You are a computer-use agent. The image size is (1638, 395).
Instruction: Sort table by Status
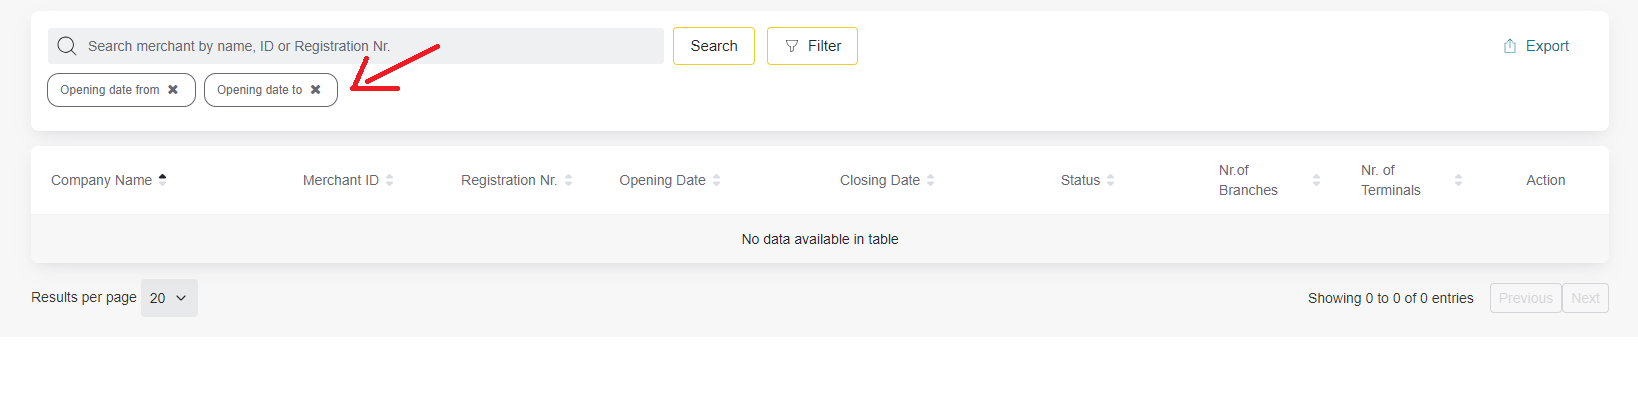[x=1087, y=180]
